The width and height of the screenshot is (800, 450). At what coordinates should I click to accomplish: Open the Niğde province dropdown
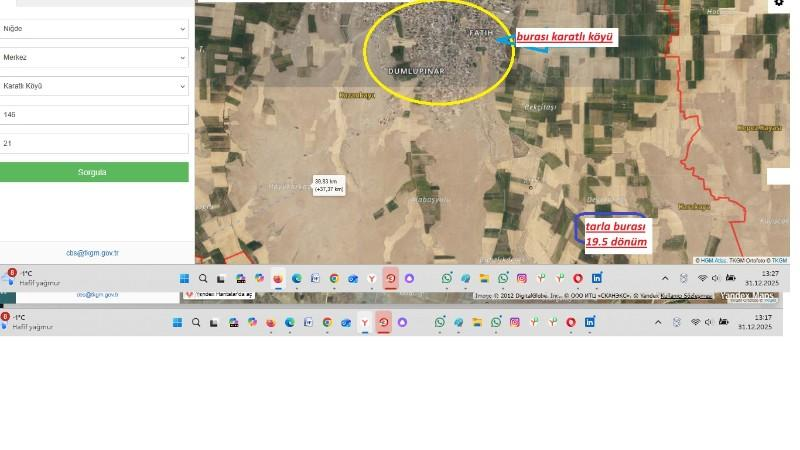(94, 29)
